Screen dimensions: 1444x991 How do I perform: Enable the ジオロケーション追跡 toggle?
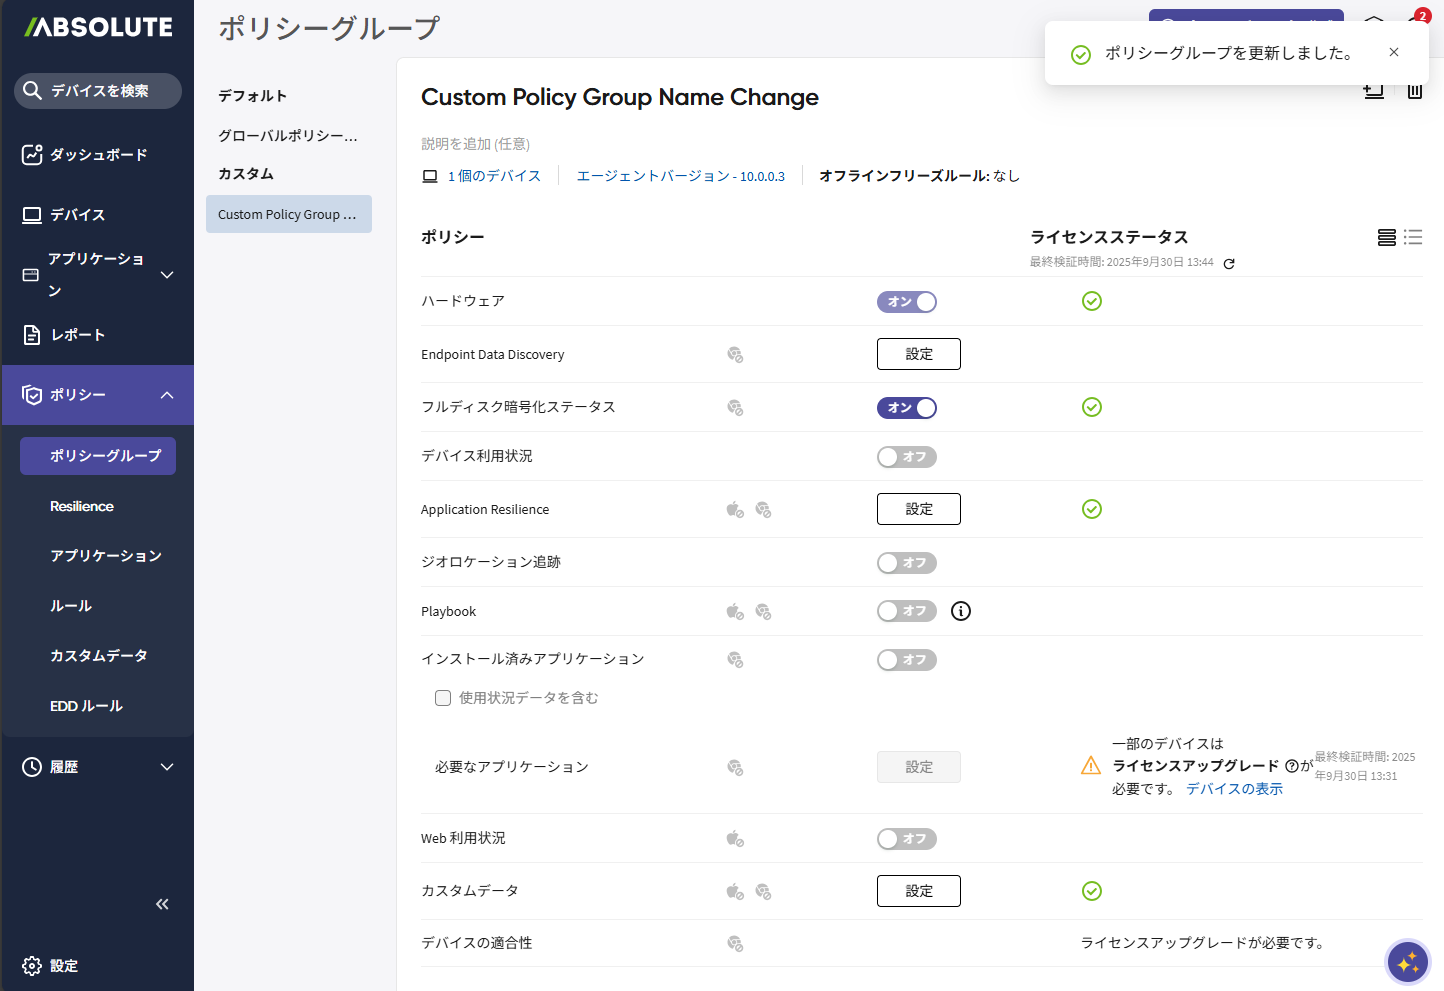click(x=906, y=563)
